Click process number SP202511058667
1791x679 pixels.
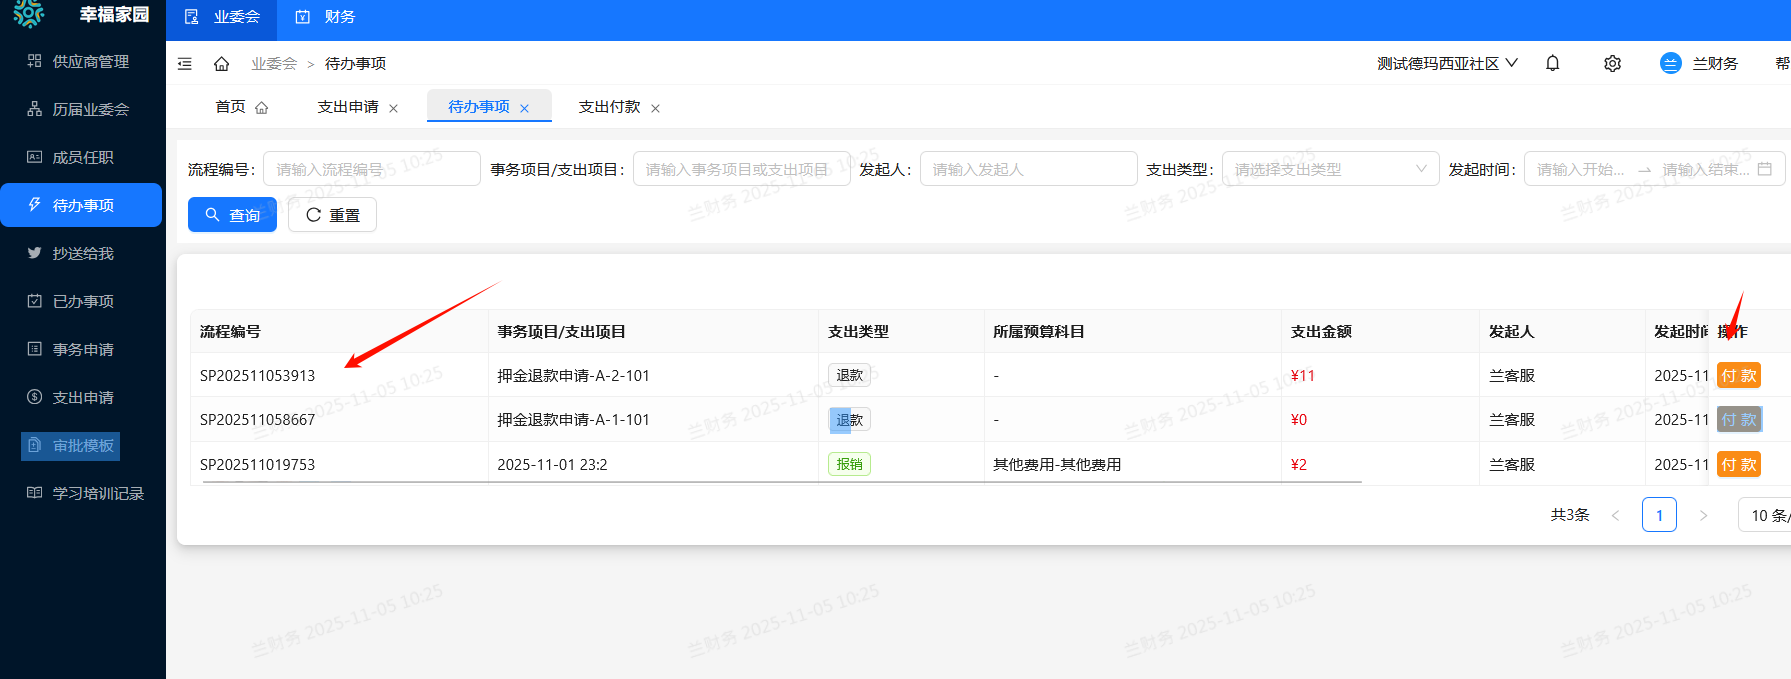click(258, 420)
